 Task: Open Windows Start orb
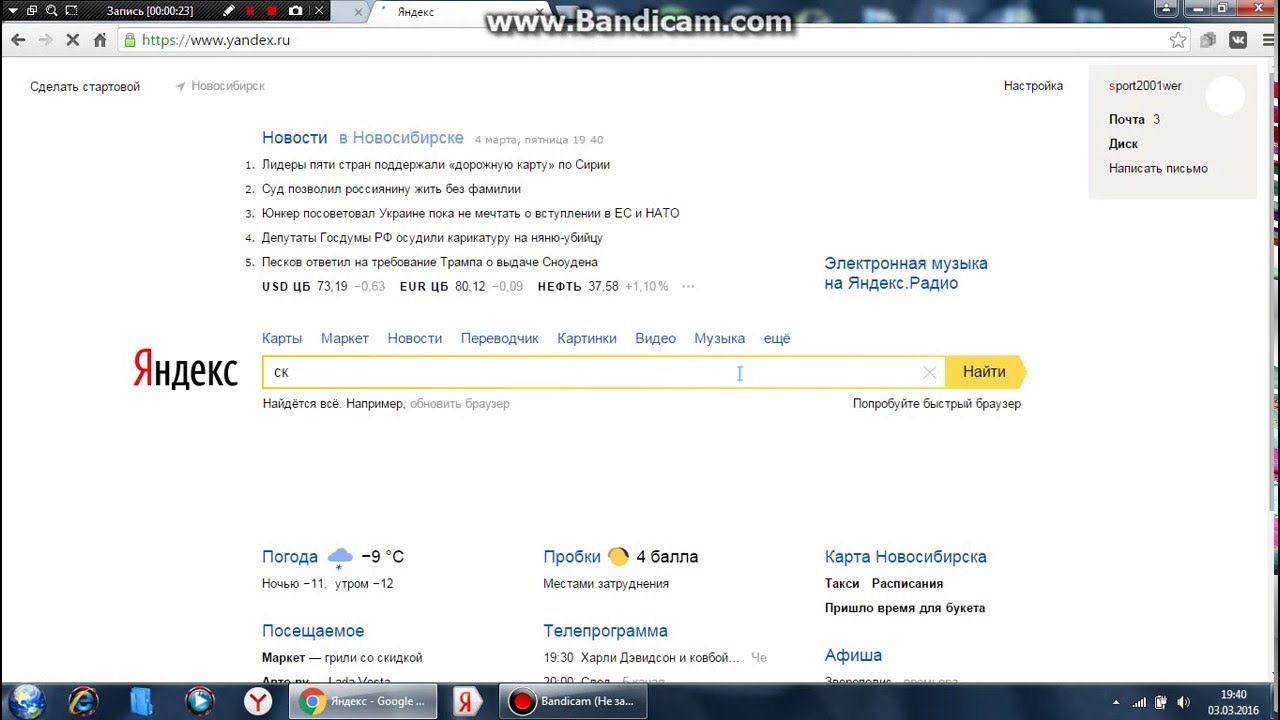[26, 701]
